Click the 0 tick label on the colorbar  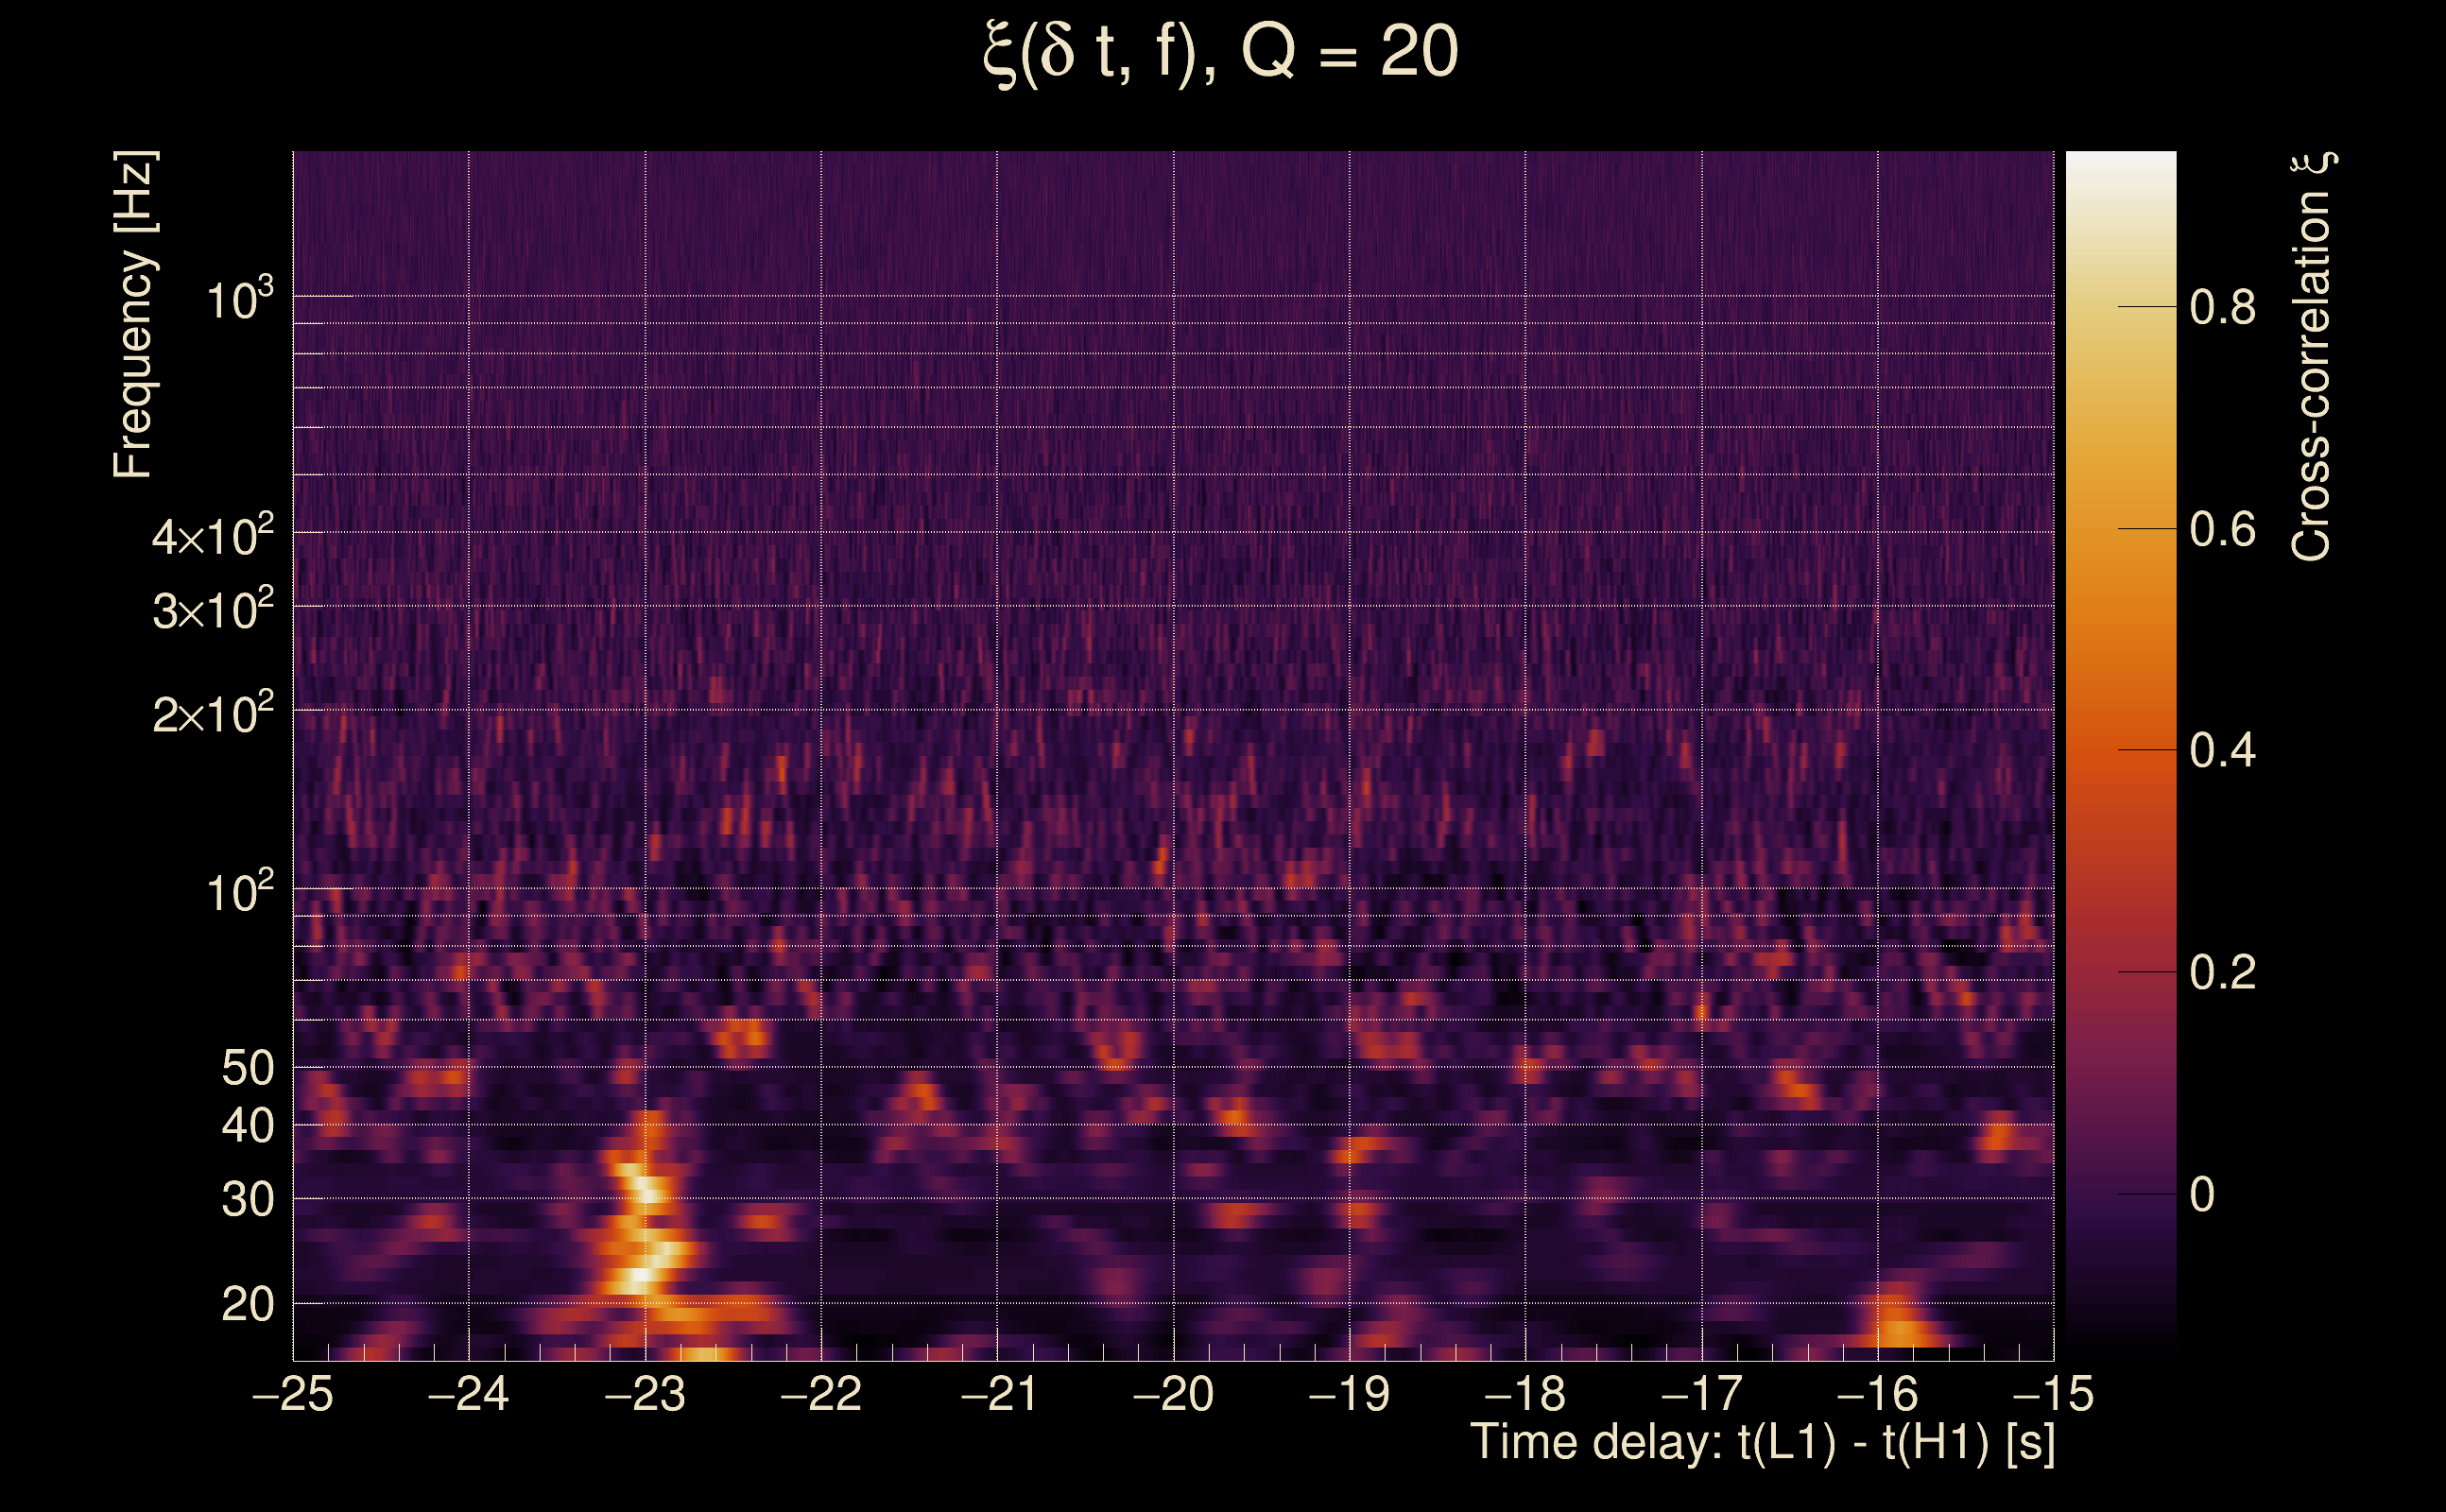tap(2202, 1194)
